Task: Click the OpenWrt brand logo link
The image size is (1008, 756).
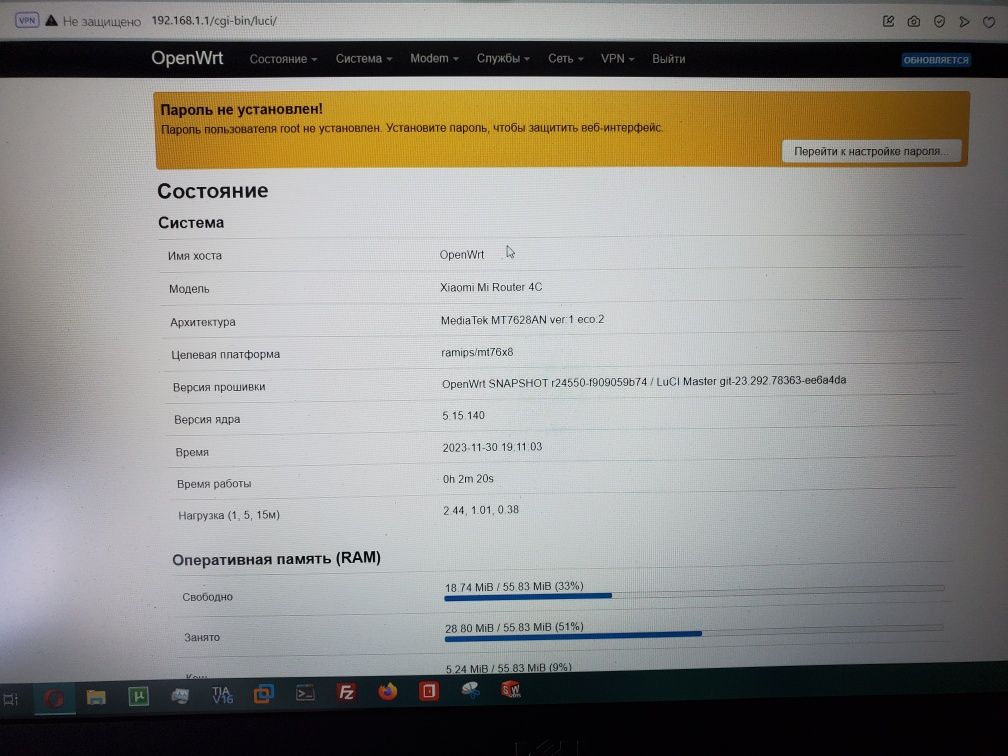Action: click(x=187, y=58)
